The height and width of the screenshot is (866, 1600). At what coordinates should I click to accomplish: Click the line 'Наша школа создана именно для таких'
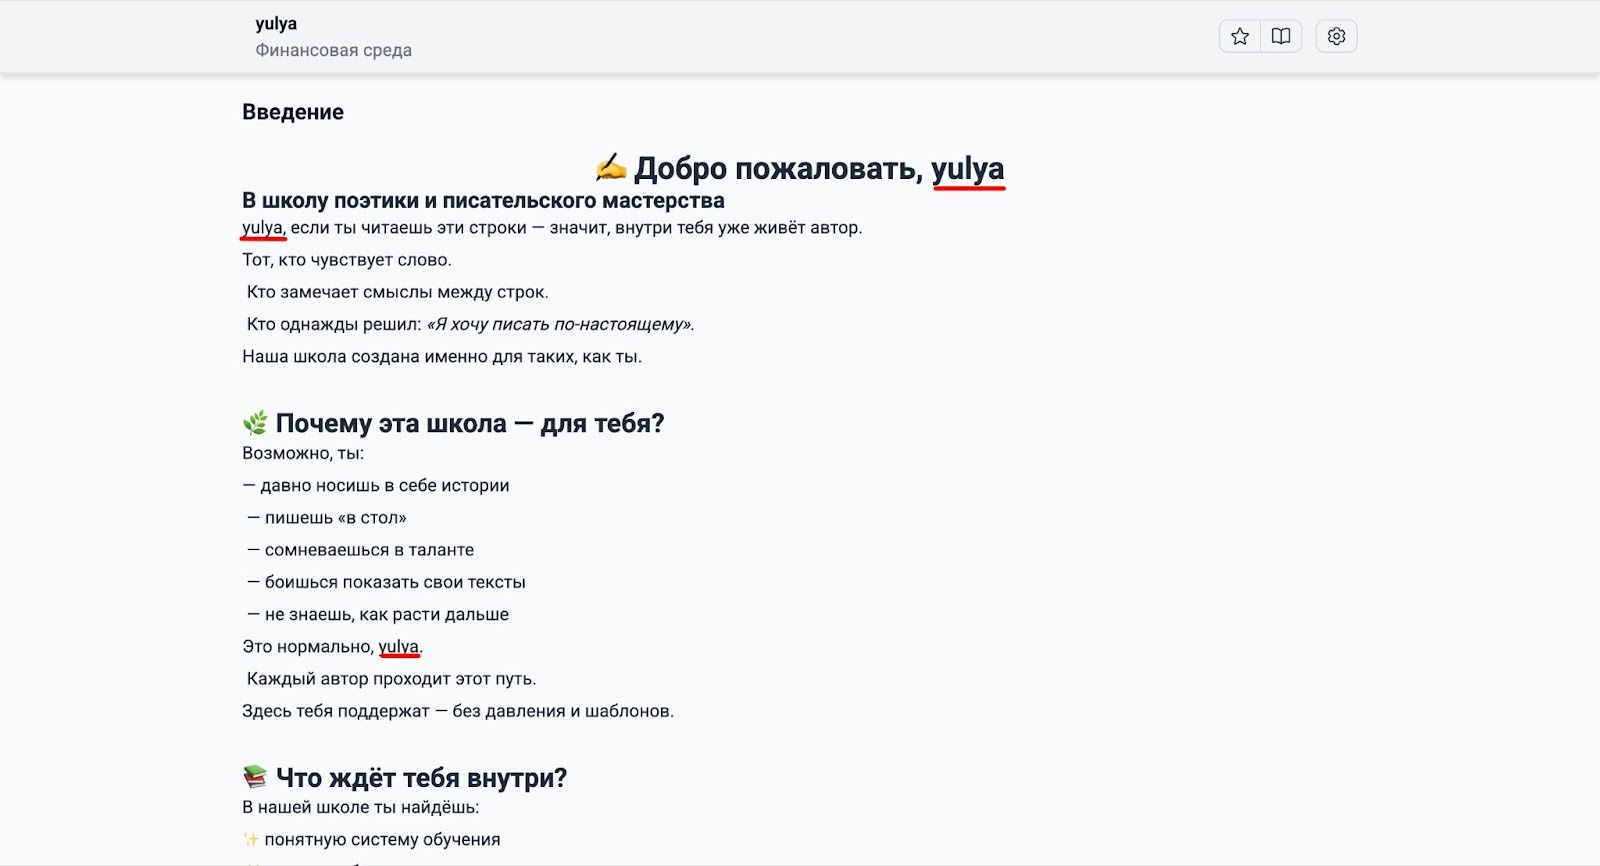(x=441, y=357)
